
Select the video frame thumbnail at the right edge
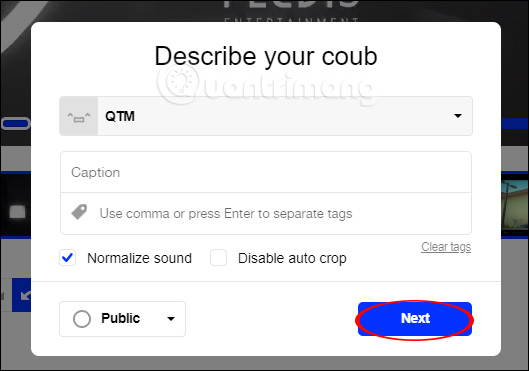point(514,206)
